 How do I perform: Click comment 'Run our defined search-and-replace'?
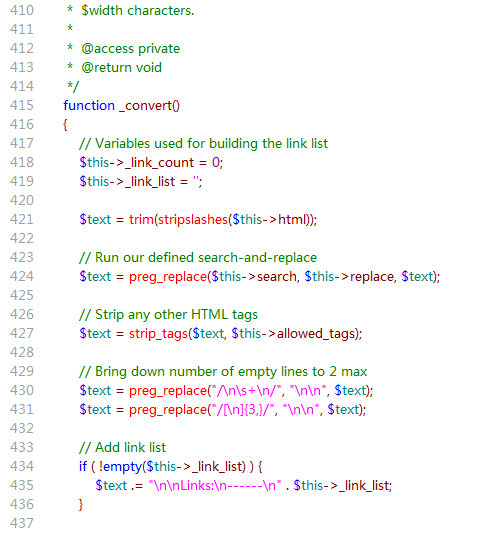point(206,258)
